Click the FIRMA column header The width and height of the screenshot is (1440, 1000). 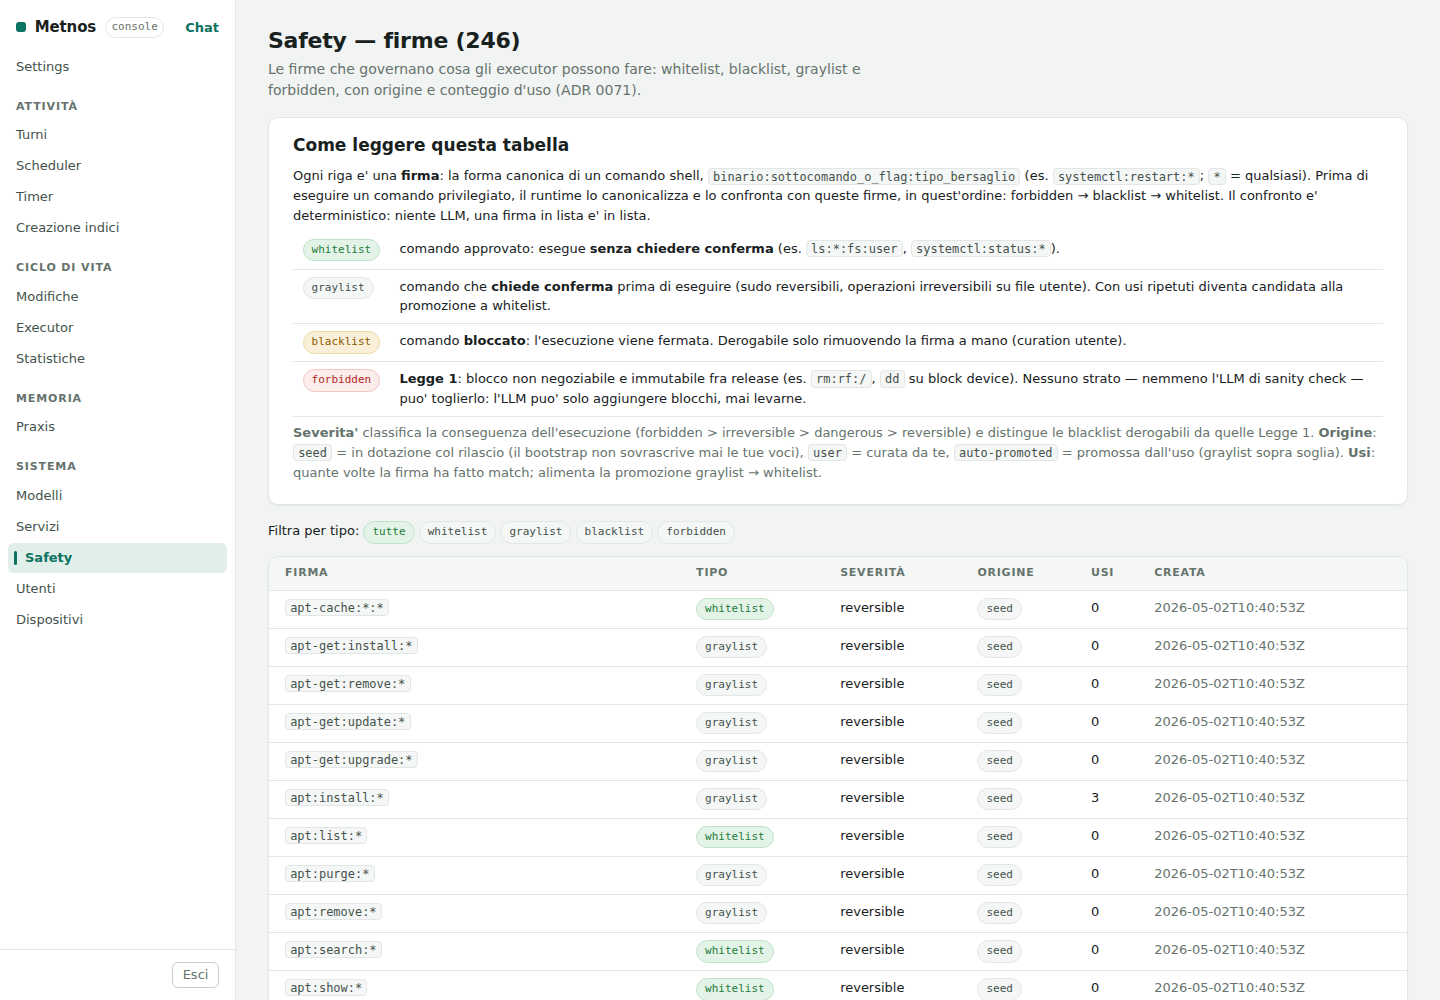(306, 573)
